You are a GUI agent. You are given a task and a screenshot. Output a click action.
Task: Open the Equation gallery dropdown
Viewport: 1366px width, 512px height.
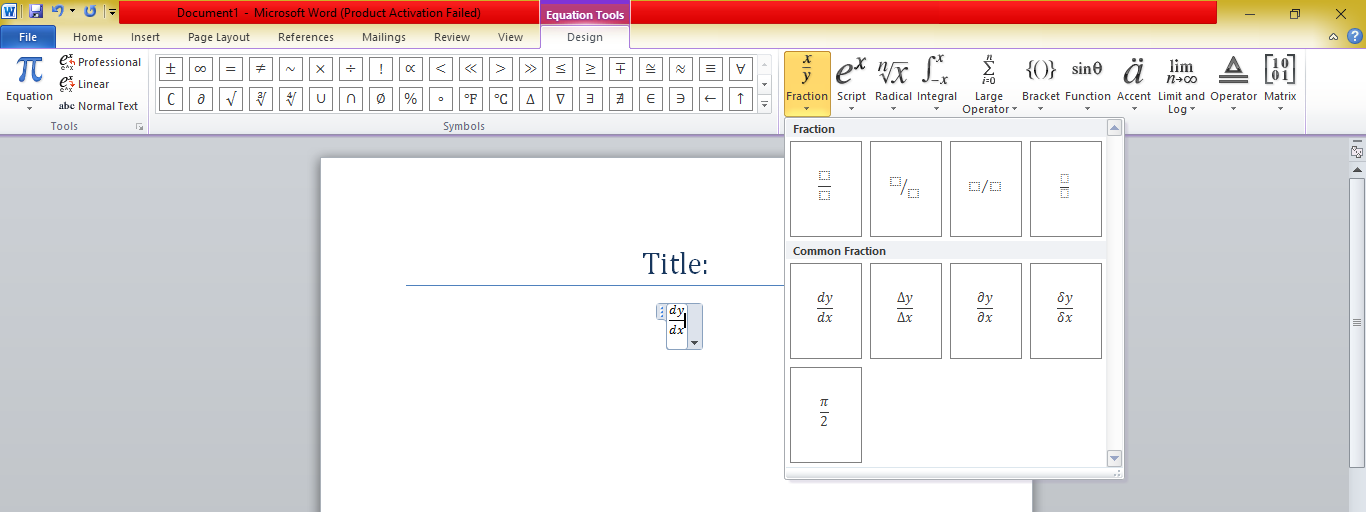click(x=29, y=84)
